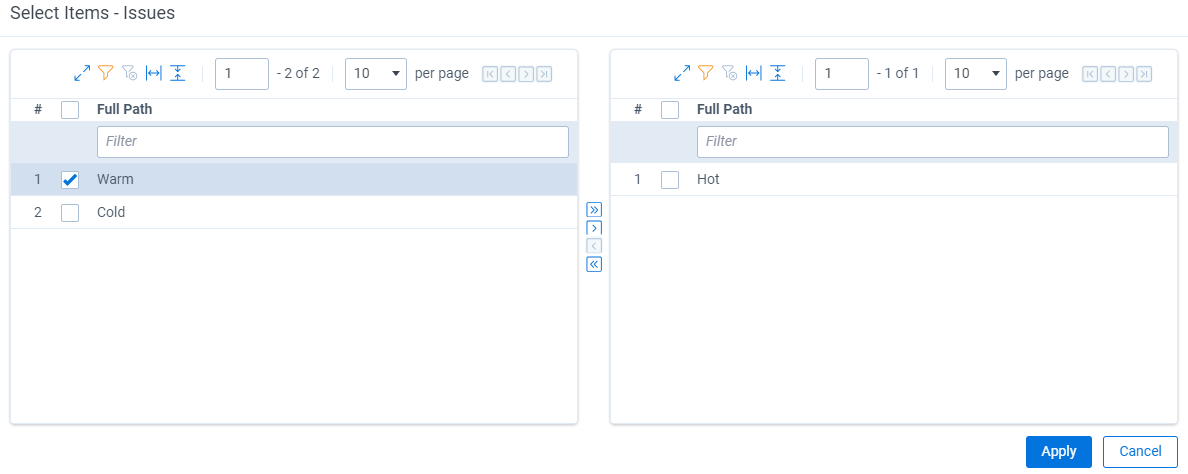Check the Hot item checkbox

click(x=670, y=180)
